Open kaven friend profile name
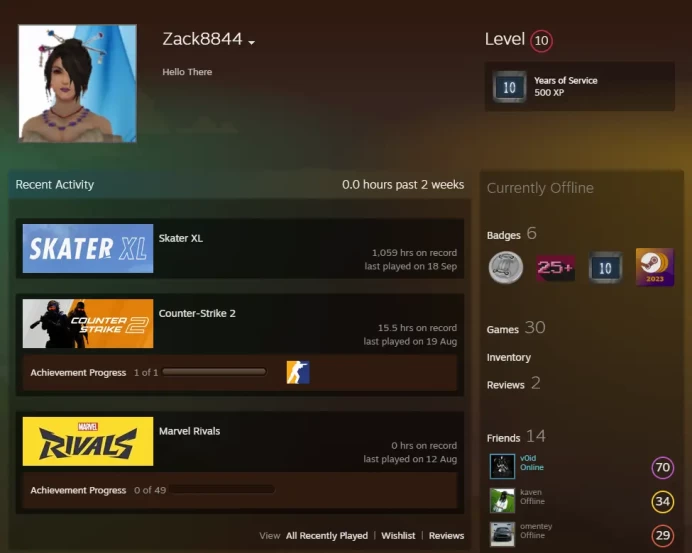692x553 pixels. point(530,492)
